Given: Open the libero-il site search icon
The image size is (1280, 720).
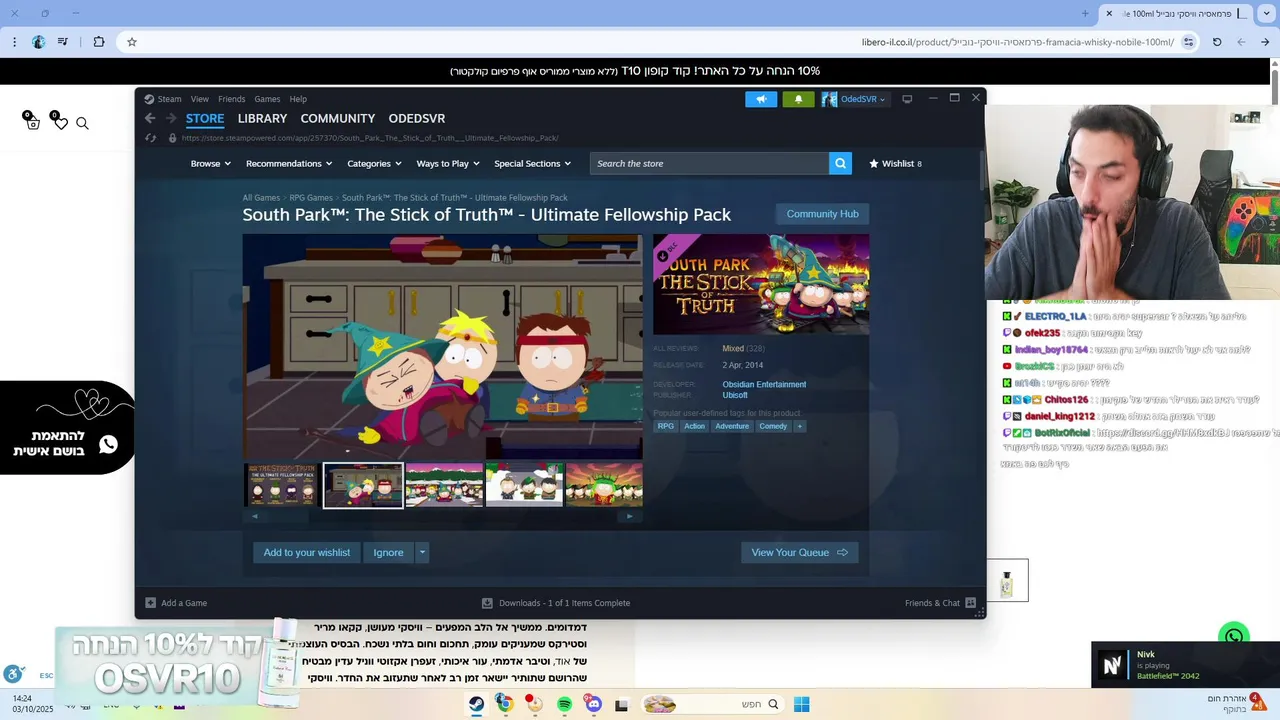Looking at the screenshot, I should pos(83,123).
